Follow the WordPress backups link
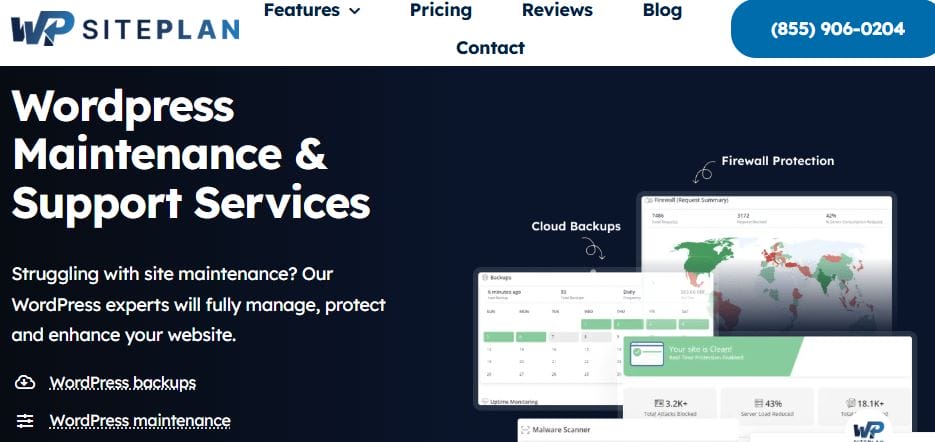This screenshot has height=442, width=935. pos(122,383)
